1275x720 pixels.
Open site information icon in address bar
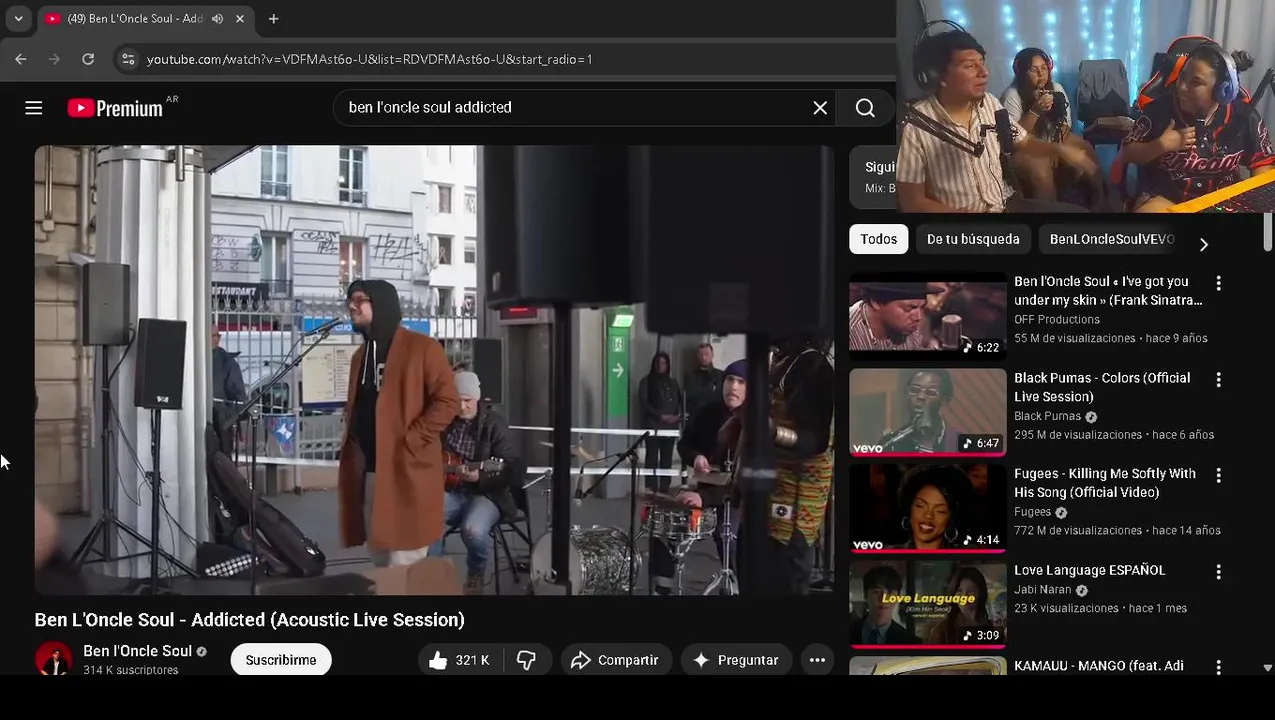click(128, 59)
